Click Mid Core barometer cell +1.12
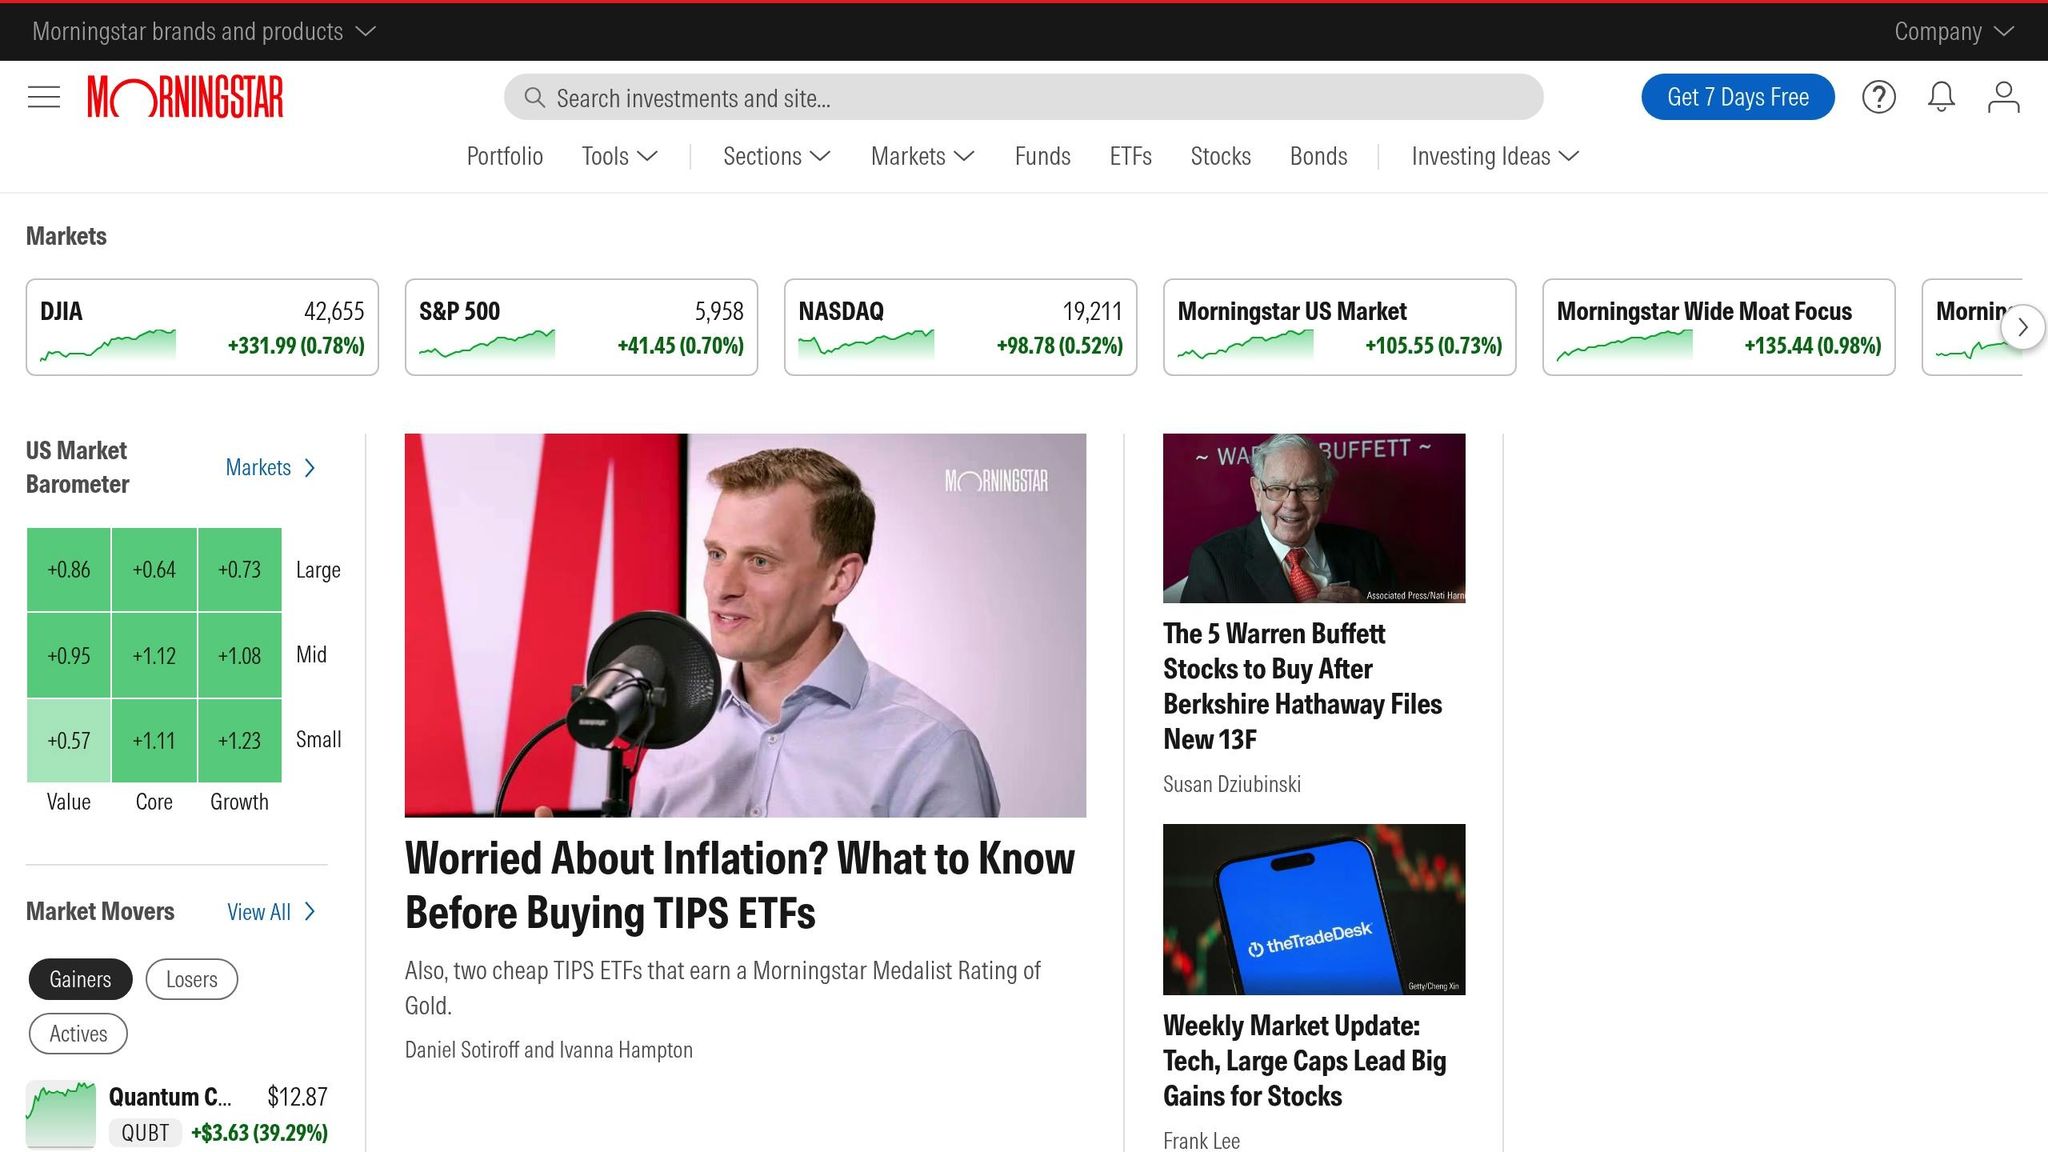The width and height of the screenshot is (2048, 1152). [154, 655]
